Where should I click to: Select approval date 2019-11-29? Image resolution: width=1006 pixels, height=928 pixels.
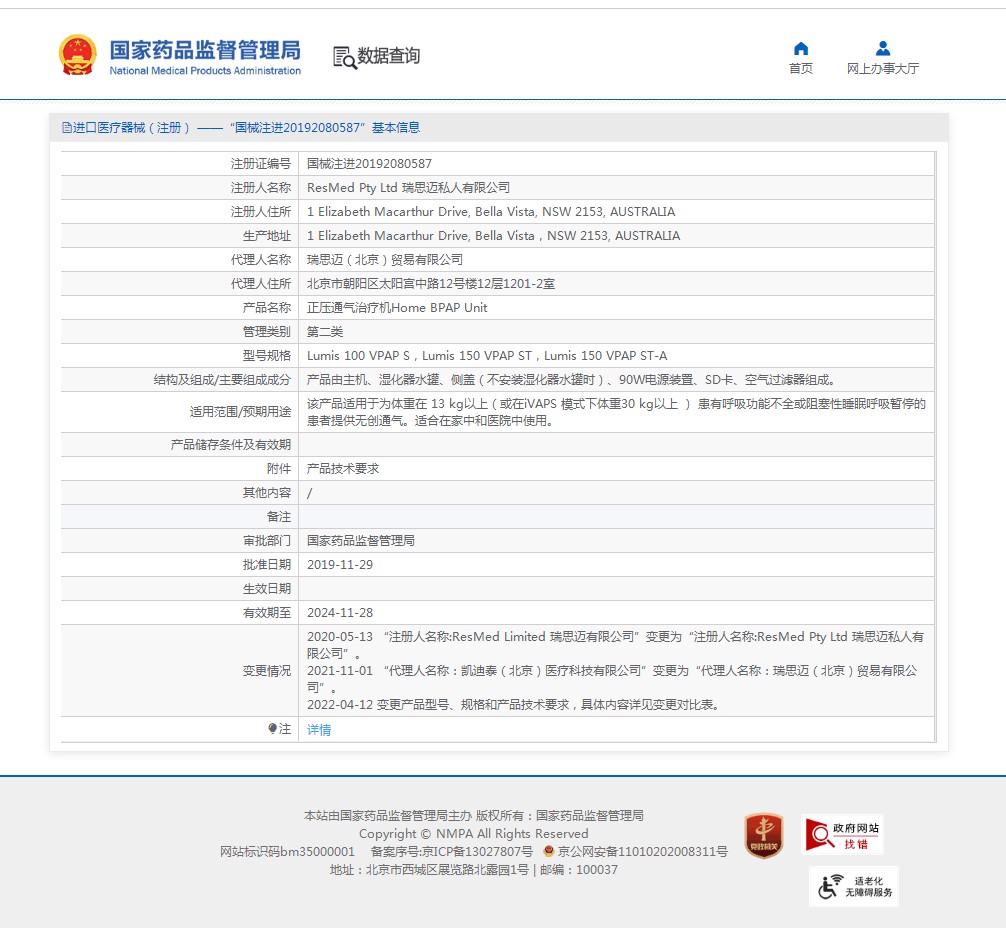click(x=340, y=565)
